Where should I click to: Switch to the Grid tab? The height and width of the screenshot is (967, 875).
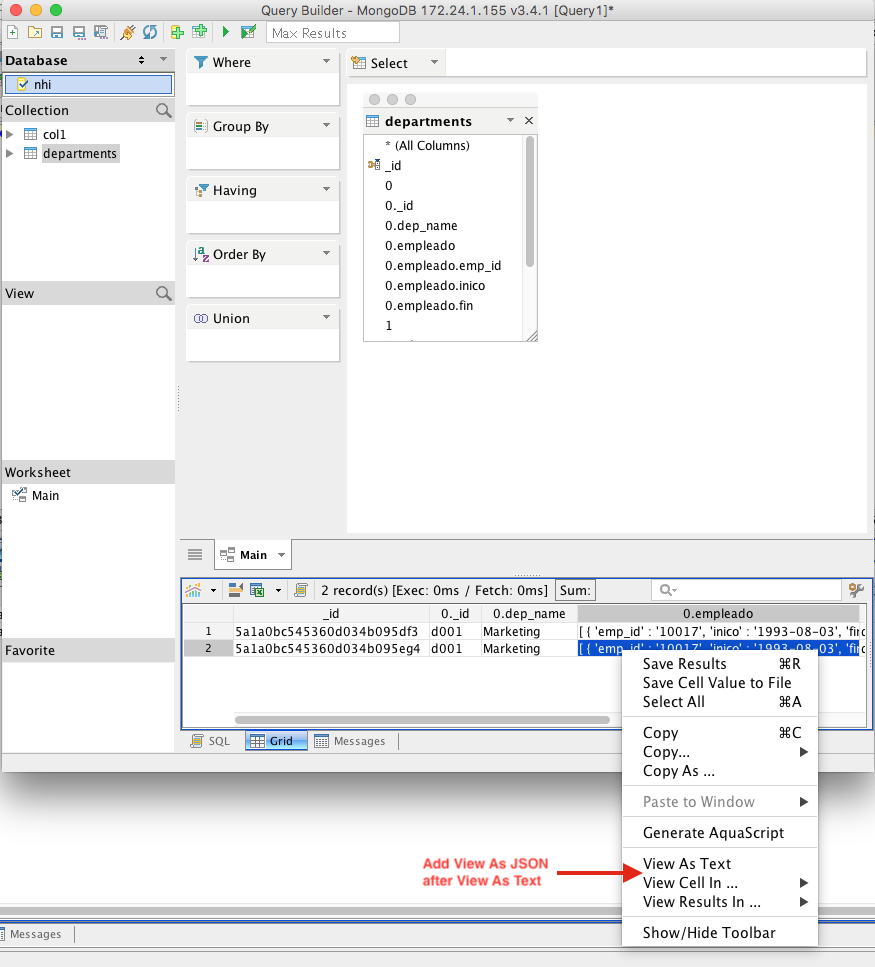click(x=276, y=741)
